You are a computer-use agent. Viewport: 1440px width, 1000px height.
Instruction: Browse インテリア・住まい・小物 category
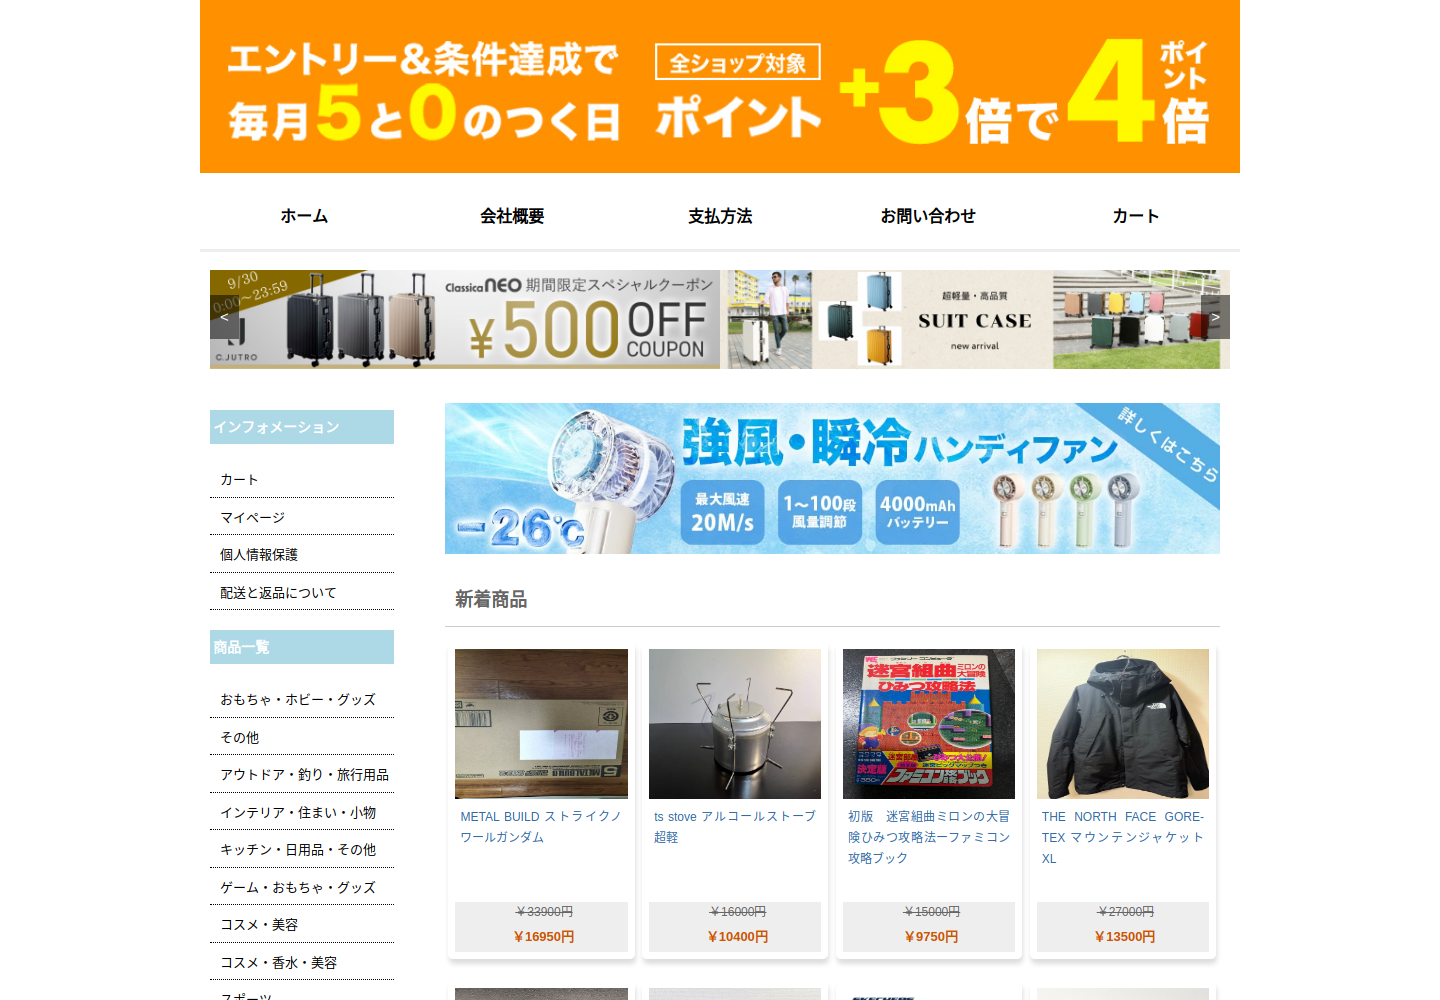tap(298, 813)
